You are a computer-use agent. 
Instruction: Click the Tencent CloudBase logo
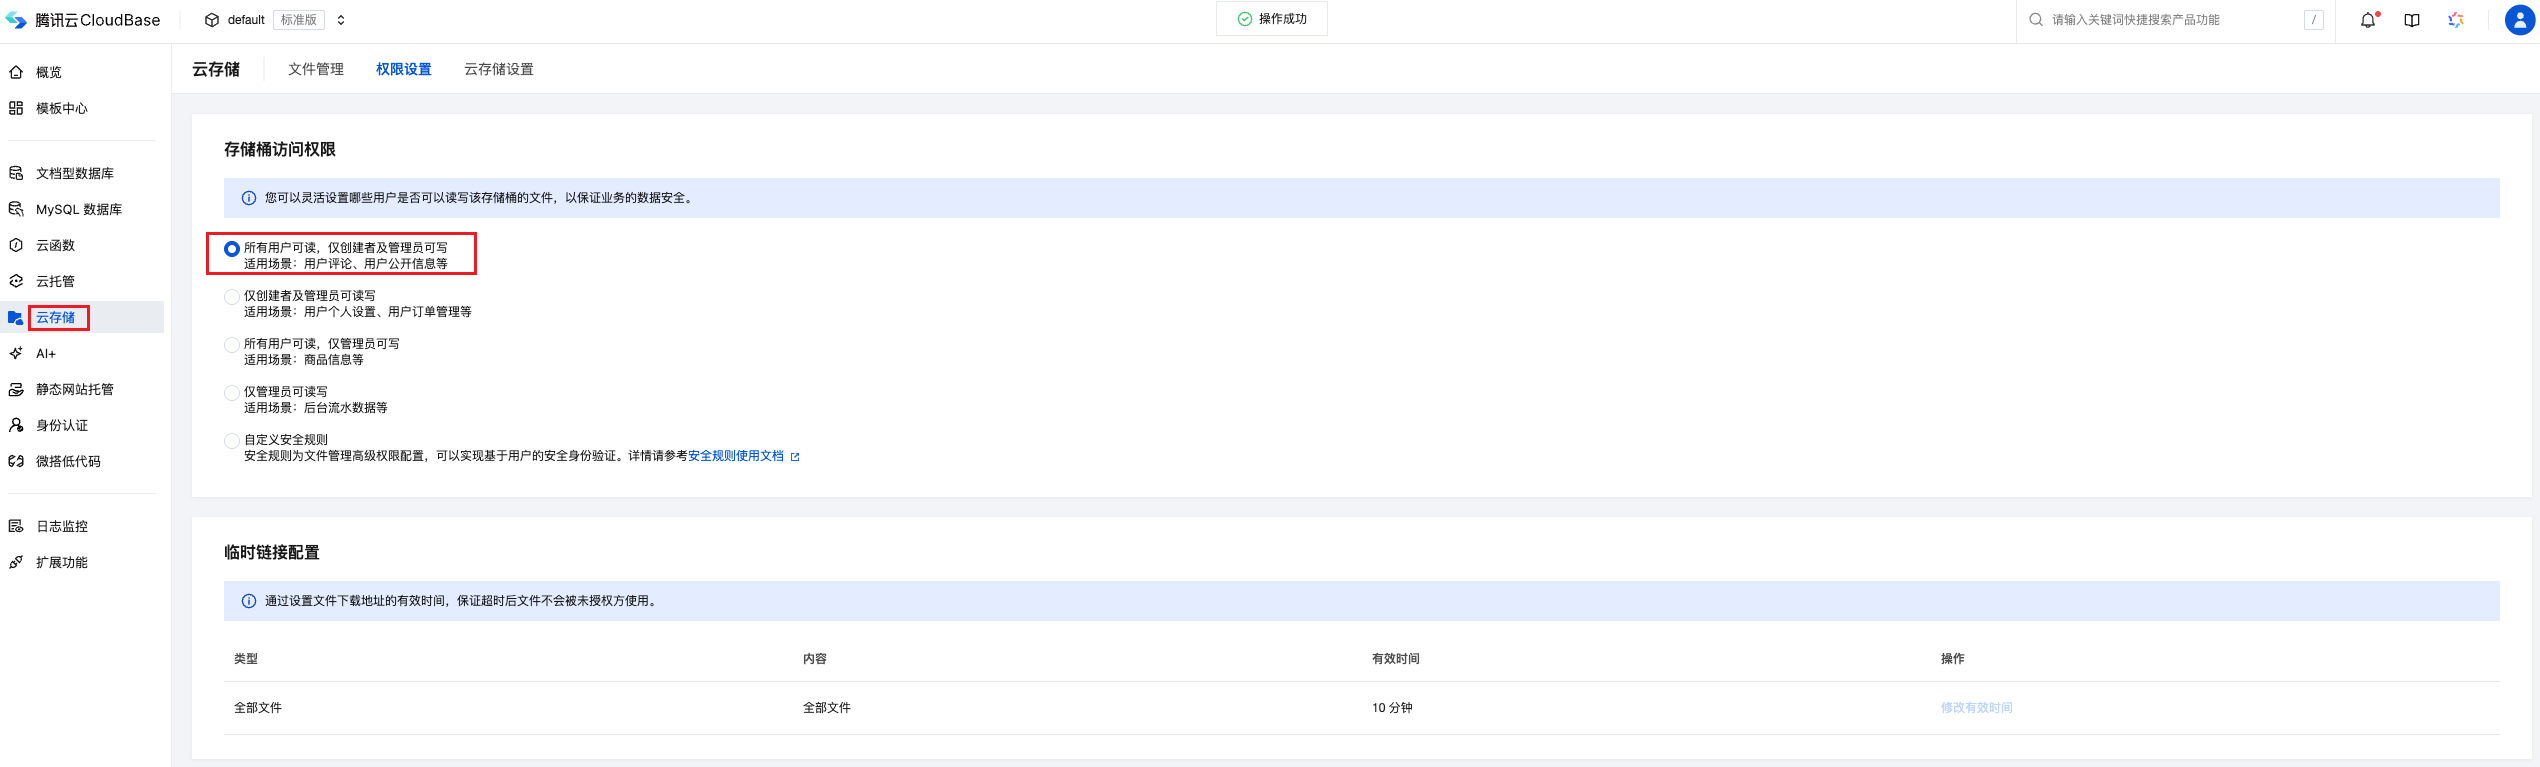[83, 20]
